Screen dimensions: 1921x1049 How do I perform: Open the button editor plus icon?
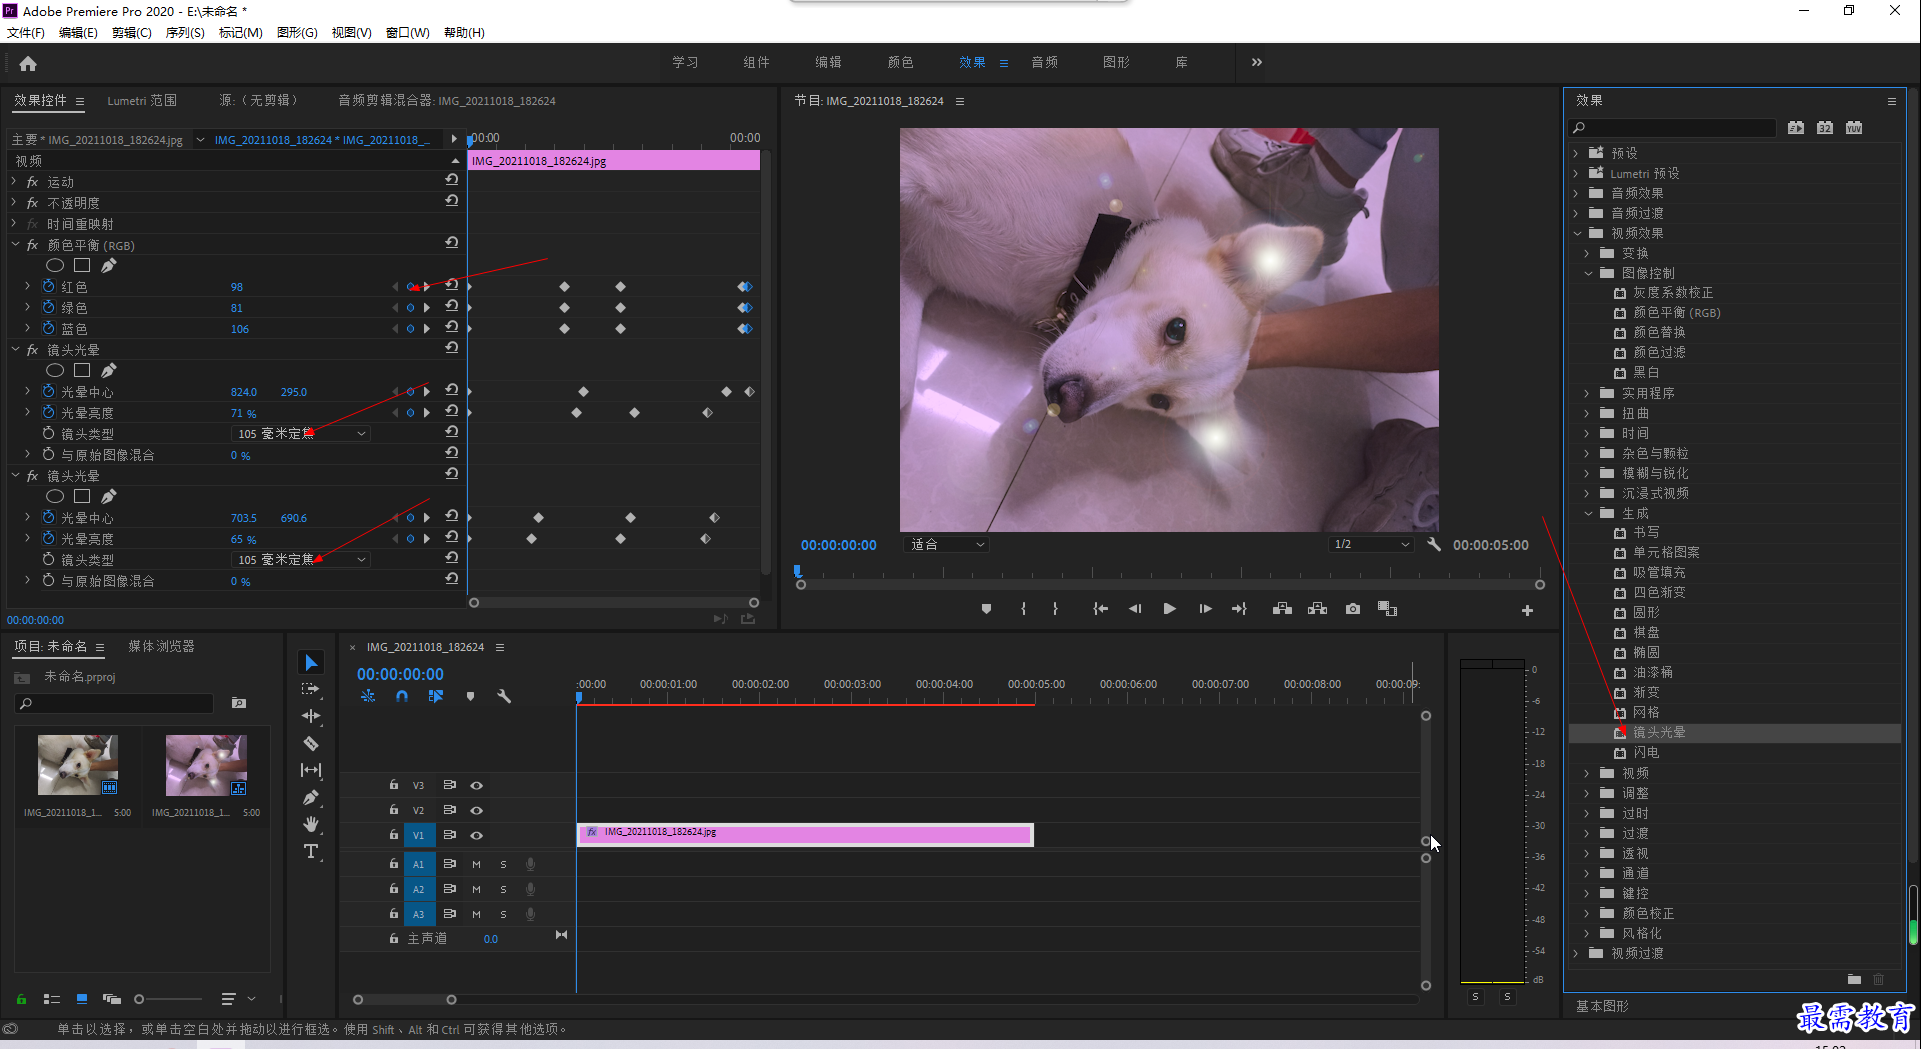(1527, 610)
